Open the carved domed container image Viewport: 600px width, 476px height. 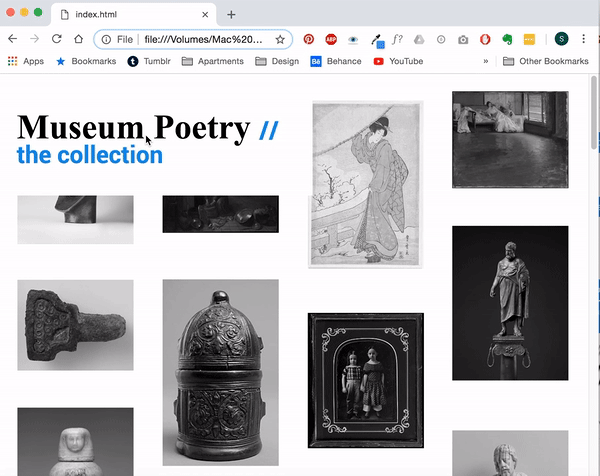click(221, 372)
